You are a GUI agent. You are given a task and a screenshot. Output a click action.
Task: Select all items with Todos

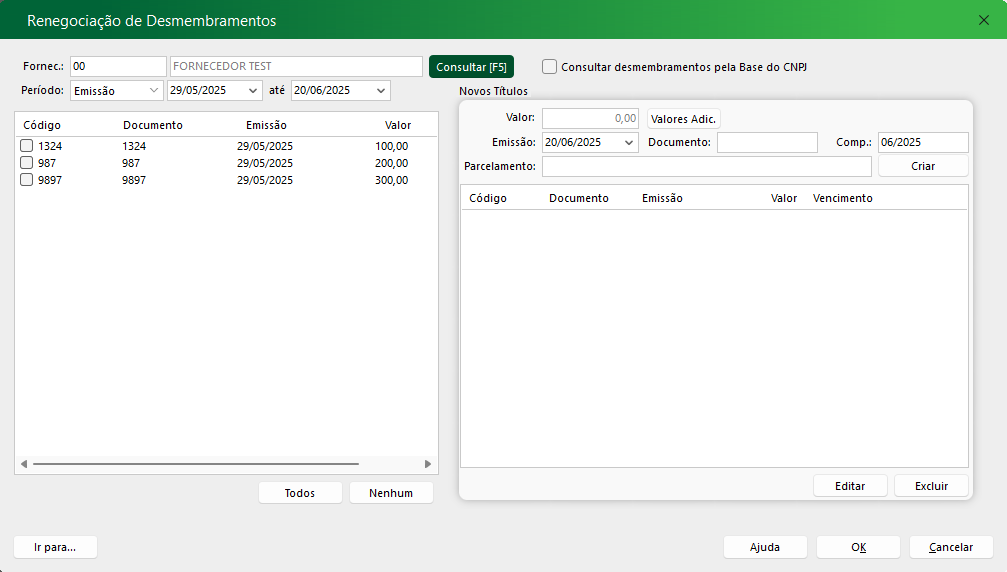(300, 493)
